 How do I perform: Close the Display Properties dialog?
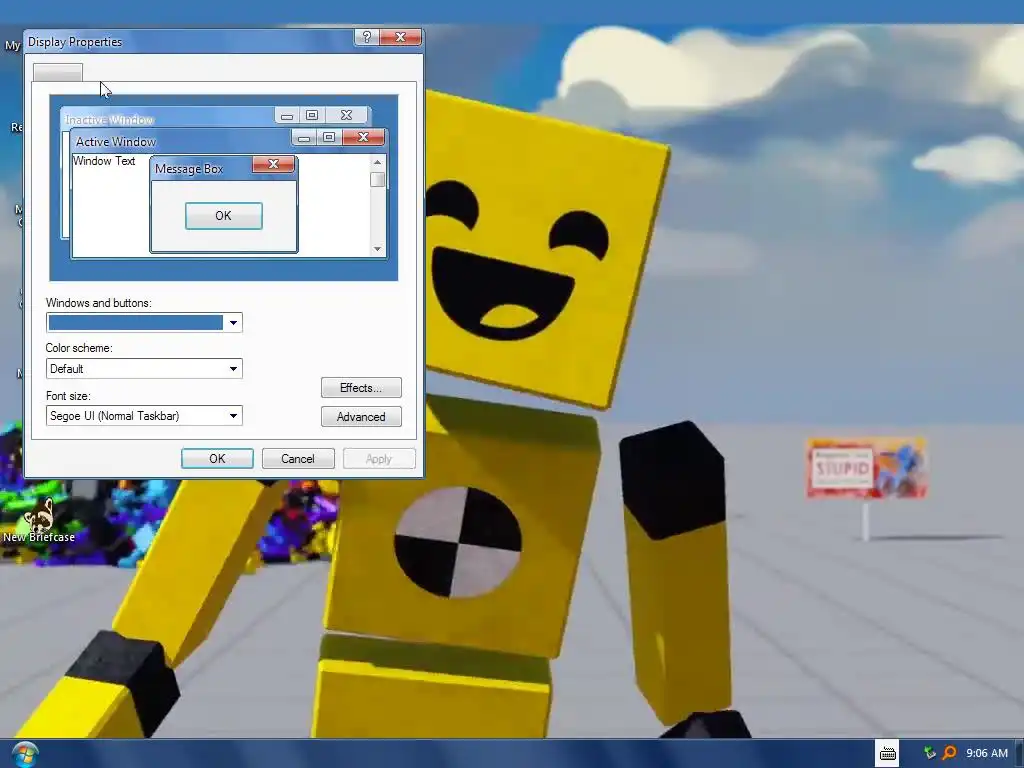click(400, 37)
